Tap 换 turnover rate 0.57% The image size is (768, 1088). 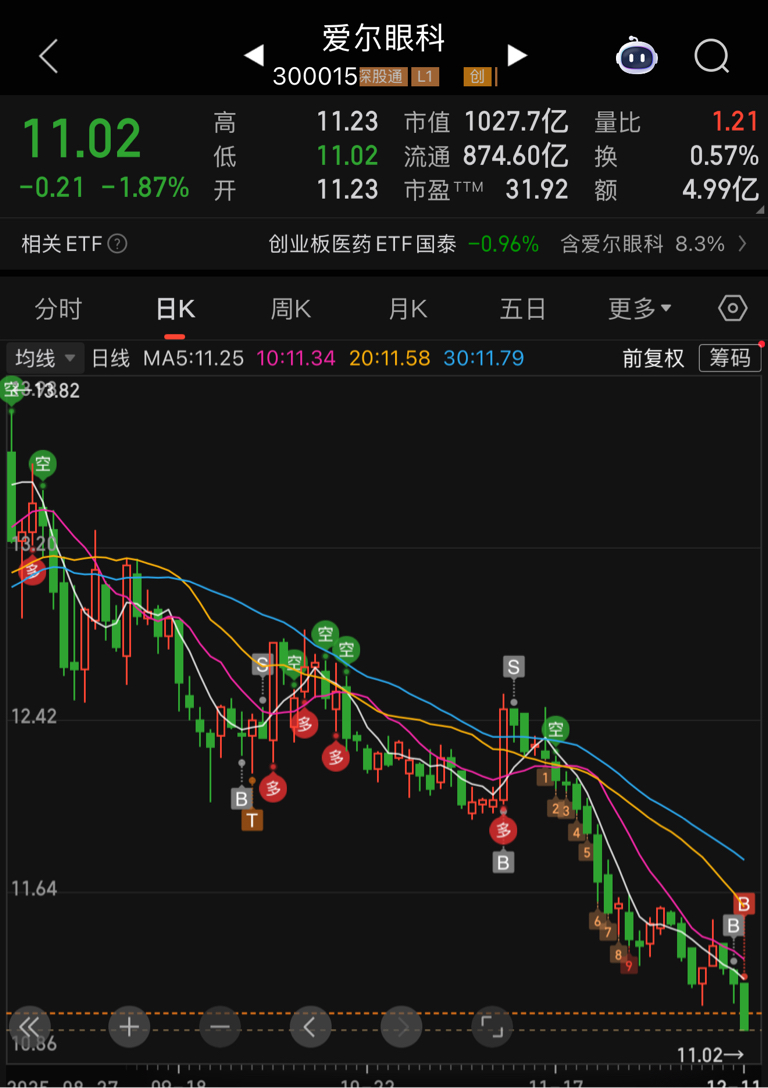[724, 155]
